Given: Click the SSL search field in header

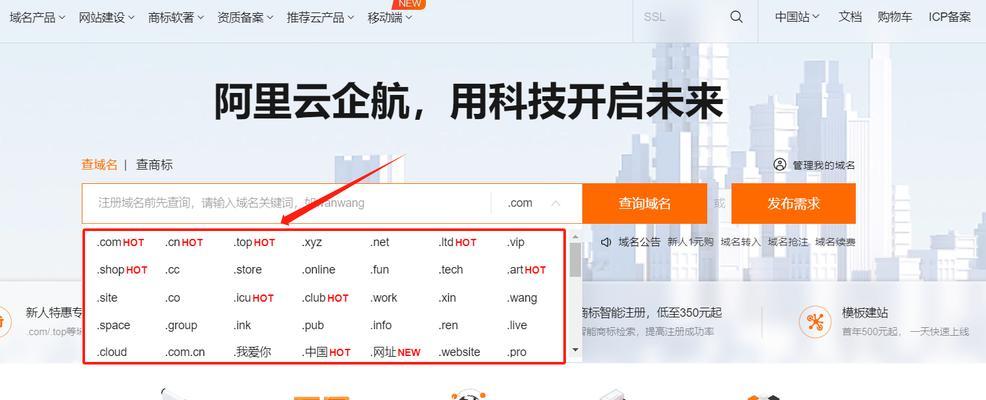Looking at the screenshot, I should pos(679,17).
